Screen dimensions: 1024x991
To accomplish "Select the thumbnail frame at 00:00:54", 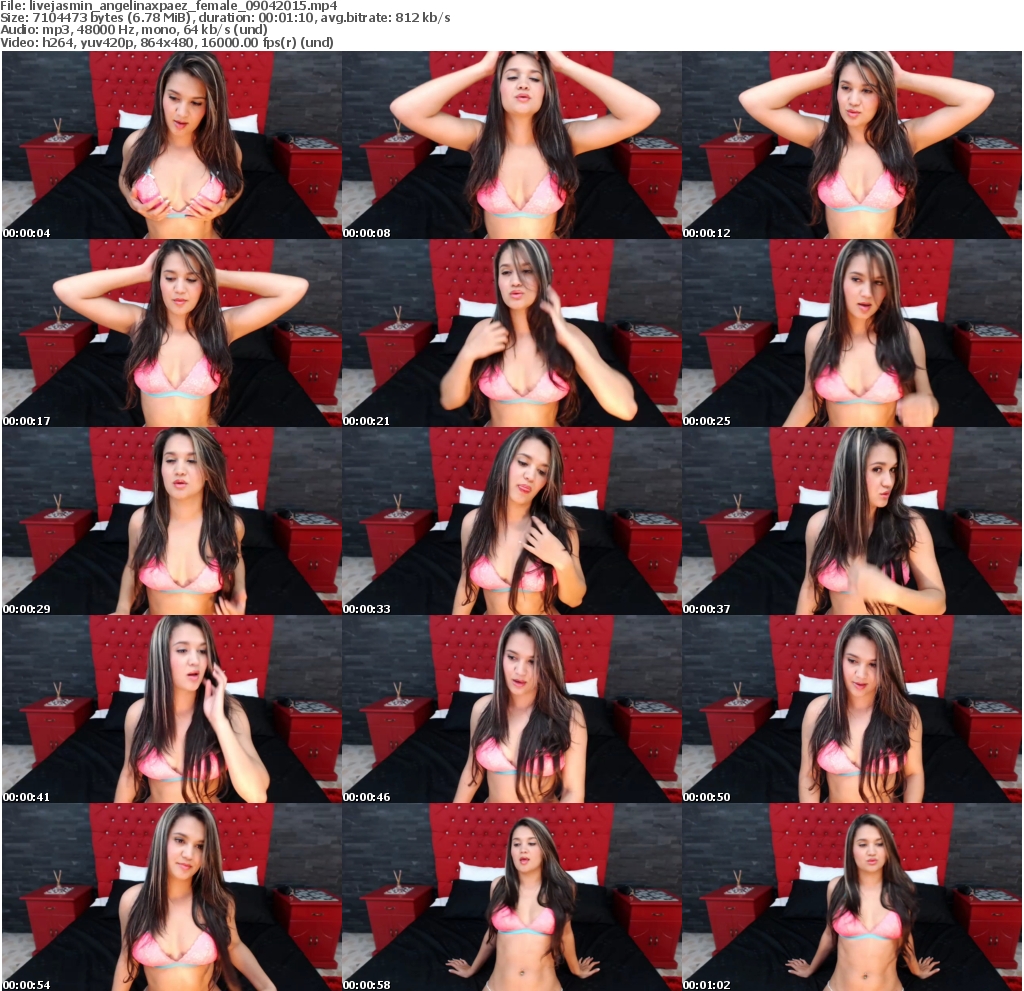I will (x=172, y=897).
